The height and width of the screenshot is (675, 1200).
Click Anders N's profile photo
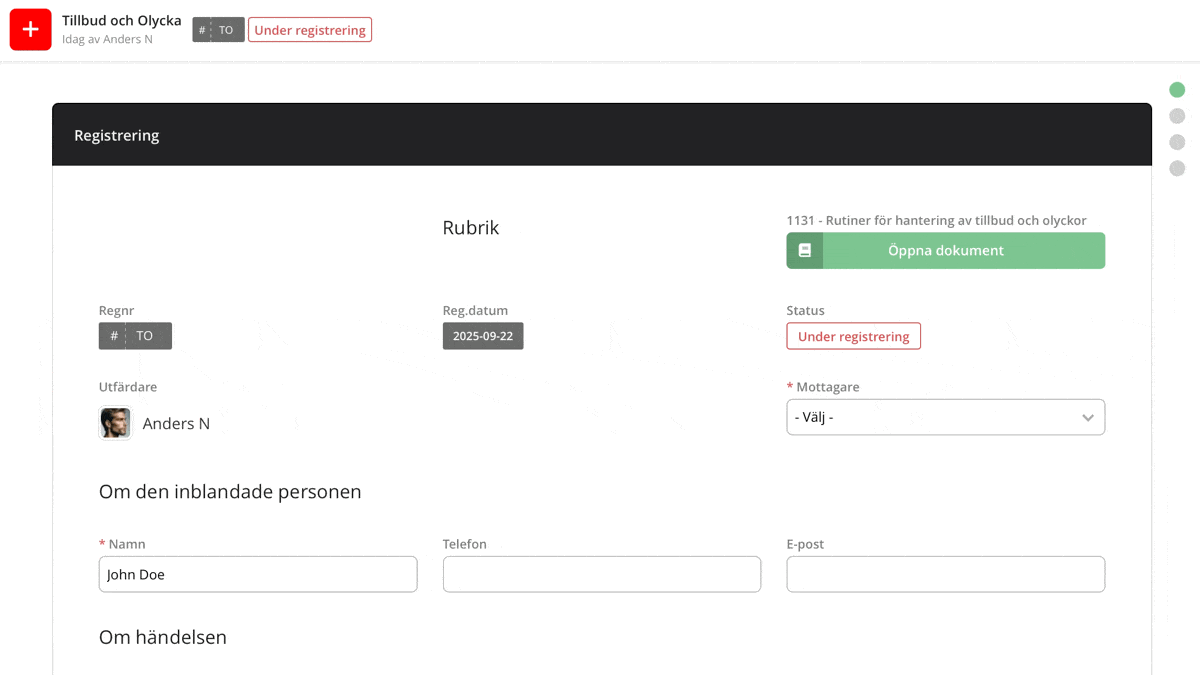click(x=115, y=423)
